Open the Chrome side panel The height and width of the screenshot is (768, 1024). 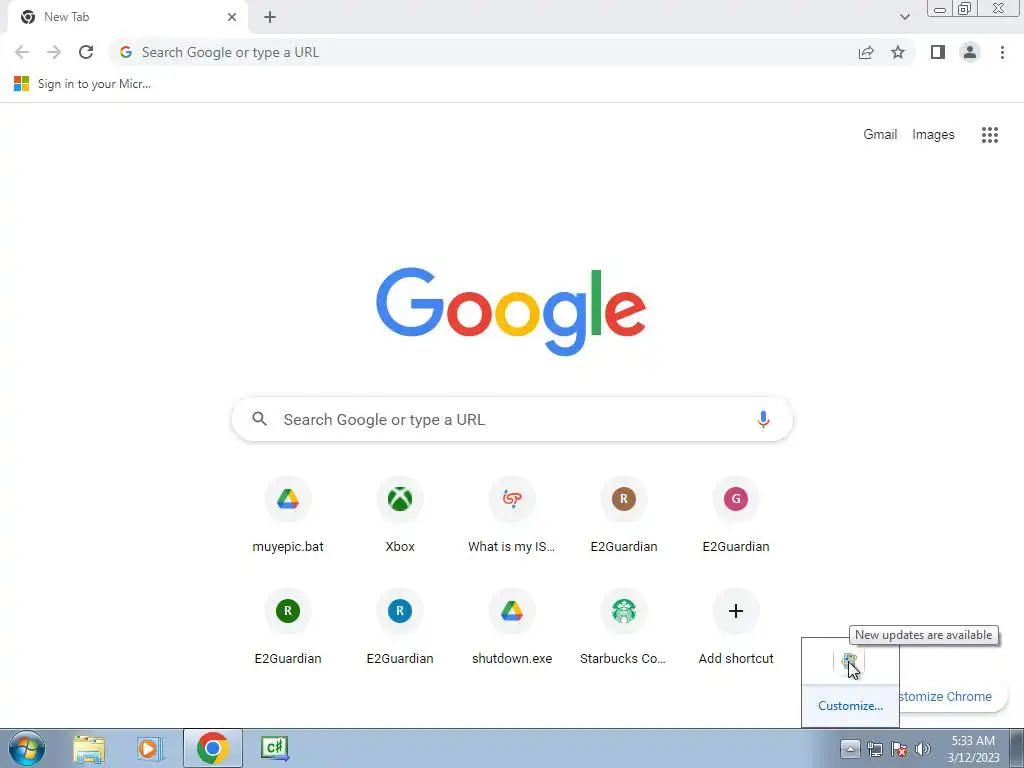click(x=938, y=52)
